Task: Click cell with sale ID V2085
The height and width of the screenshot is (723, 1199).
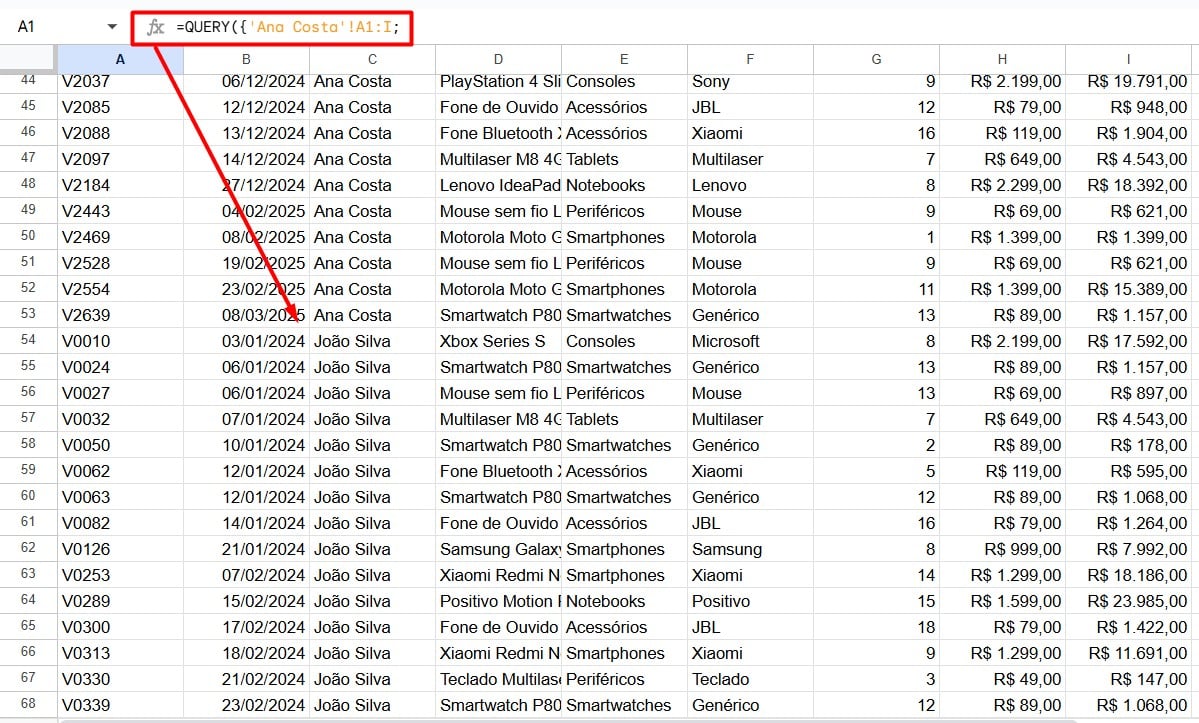Action: 120,107
